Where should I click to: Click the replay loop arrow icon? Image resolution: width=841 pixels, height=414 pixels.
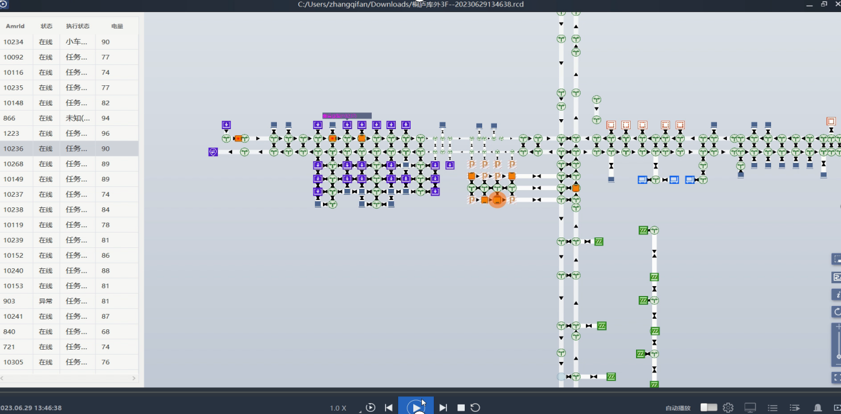(x=475, y=408)
